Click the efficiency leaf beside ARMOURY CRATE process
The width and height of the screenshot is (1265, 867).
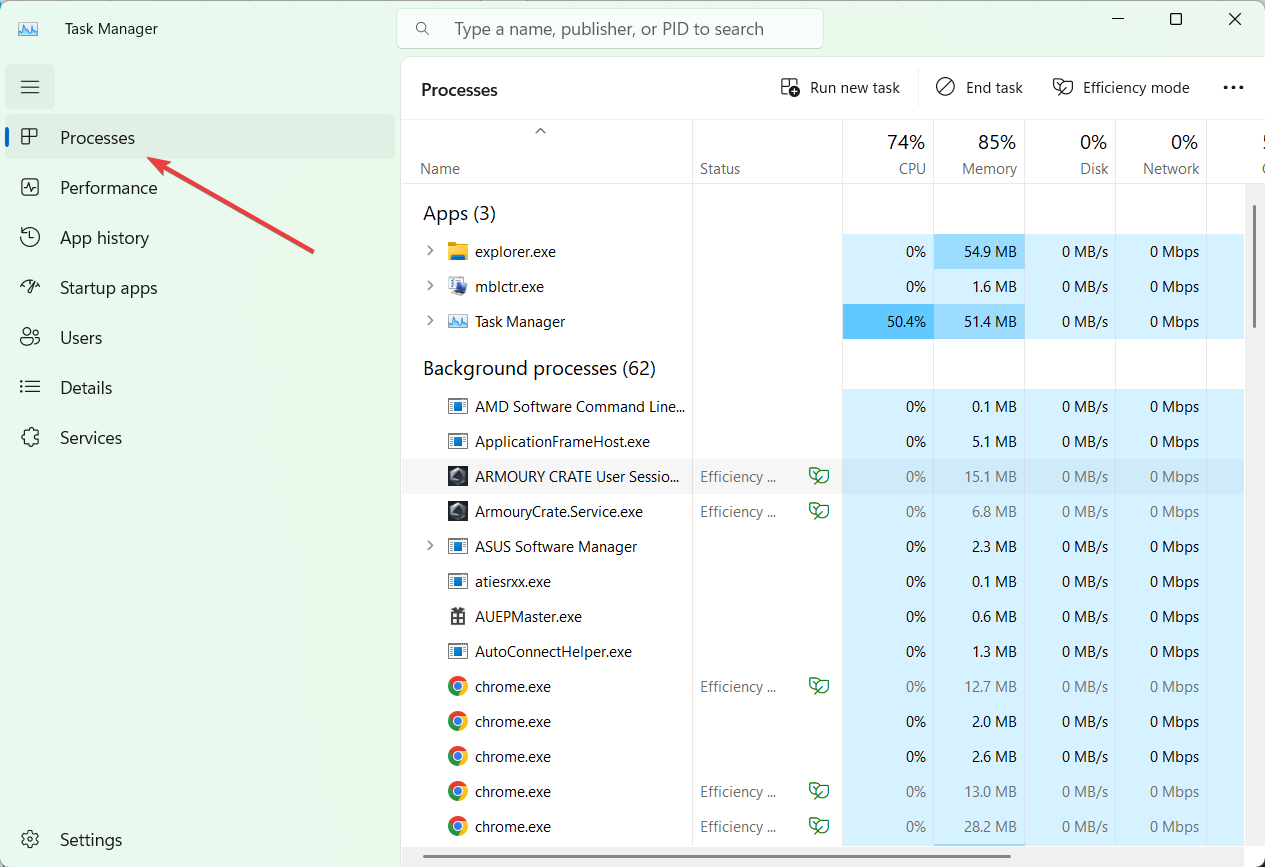819,476
